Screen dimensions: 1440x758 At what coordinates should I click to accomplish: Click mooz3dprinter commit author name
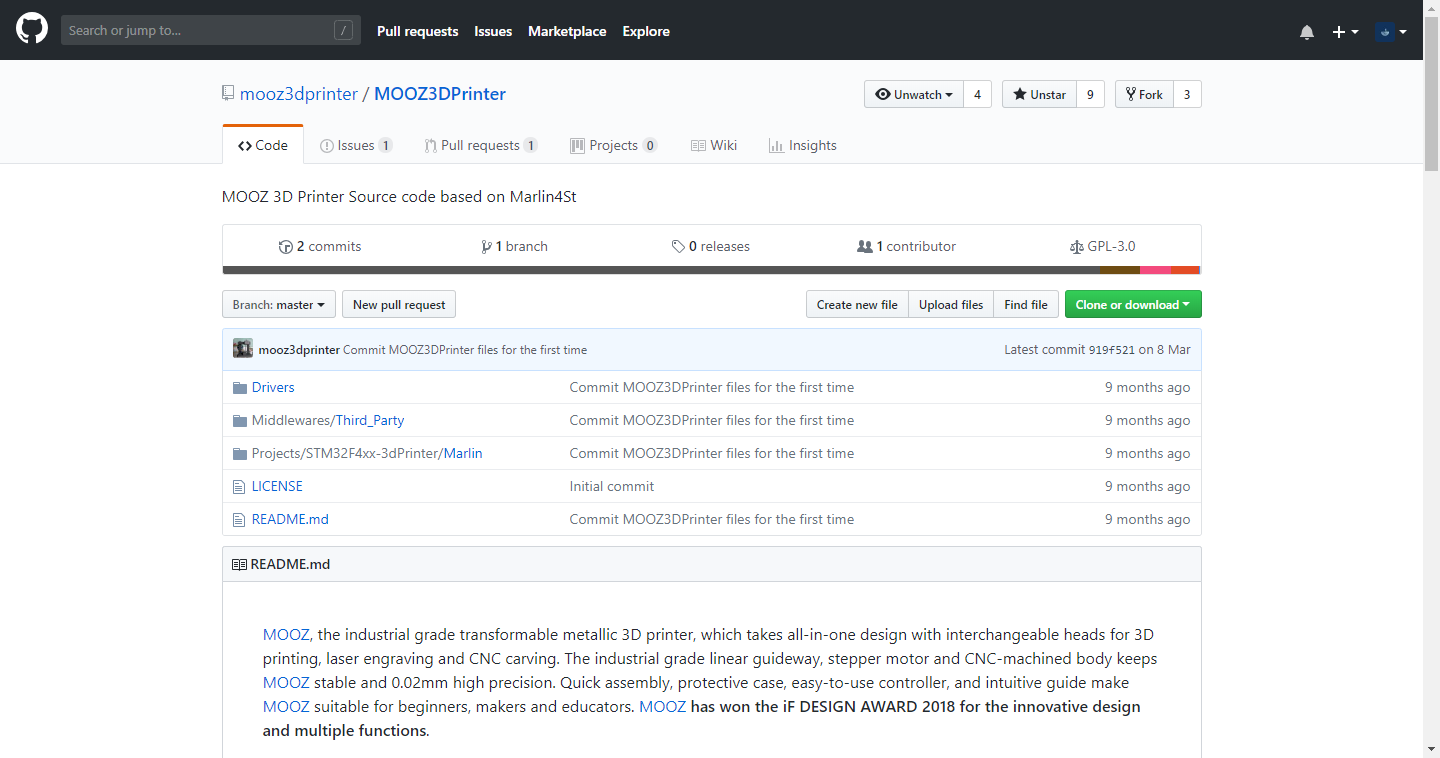299,350
